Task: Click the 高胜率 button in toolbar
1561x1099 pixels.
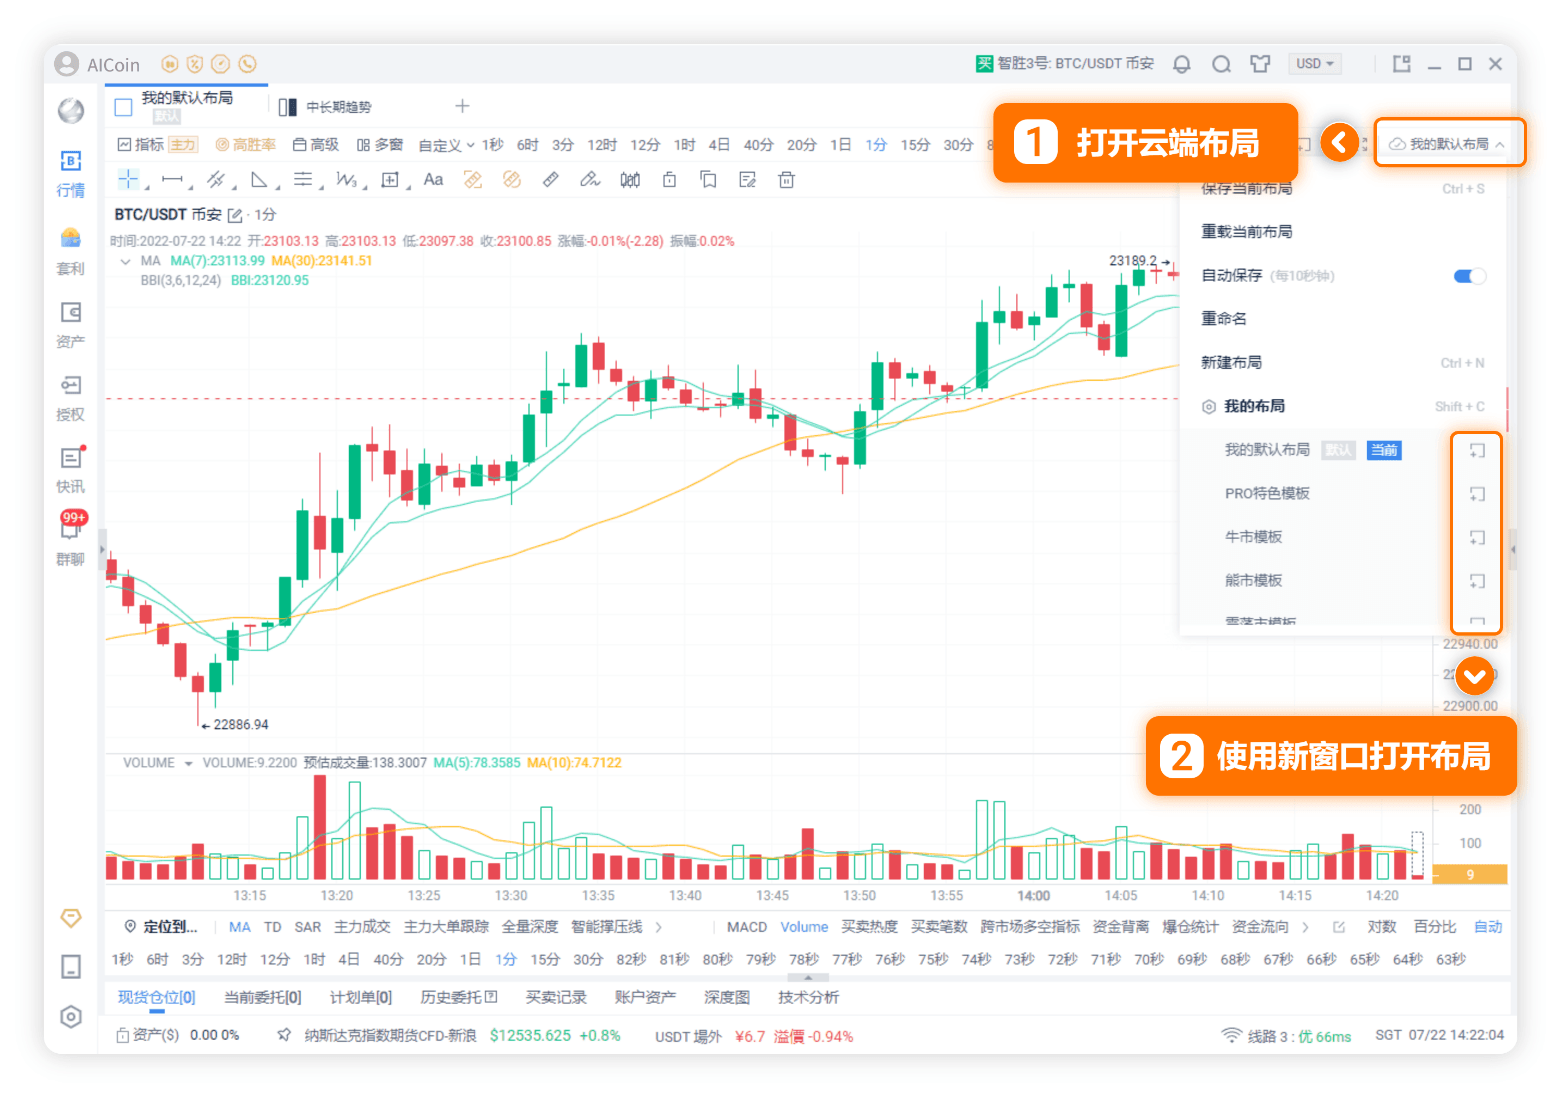Action: [x=246, y=145]
